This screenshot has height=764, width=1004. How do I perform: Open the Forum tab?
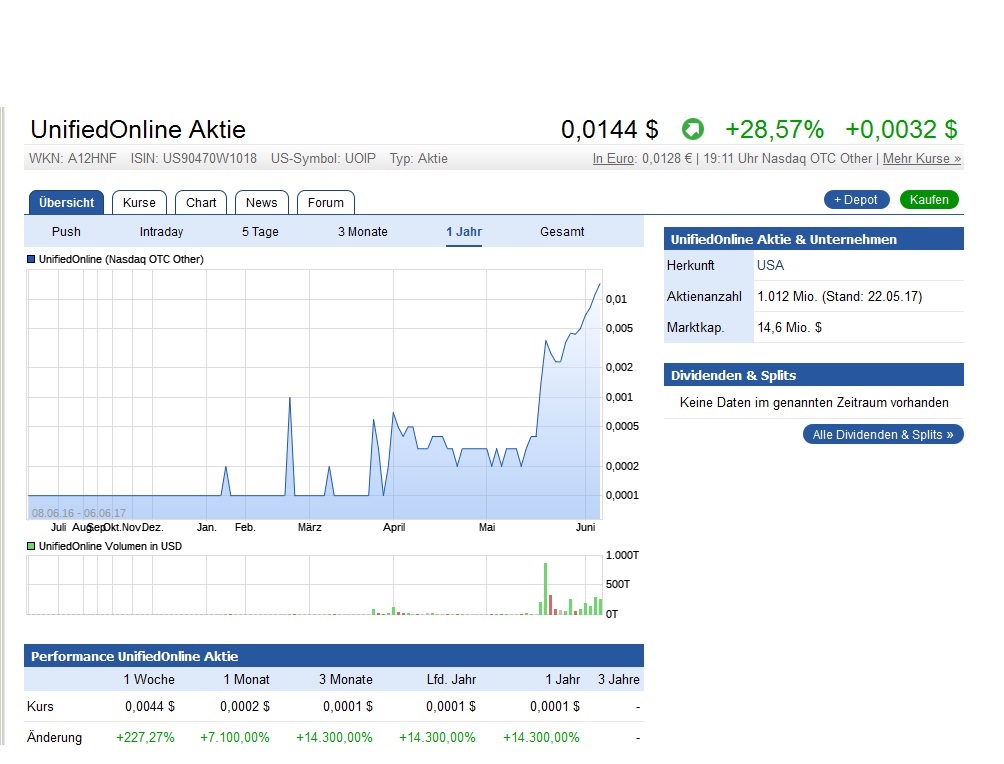coord(325,202)
